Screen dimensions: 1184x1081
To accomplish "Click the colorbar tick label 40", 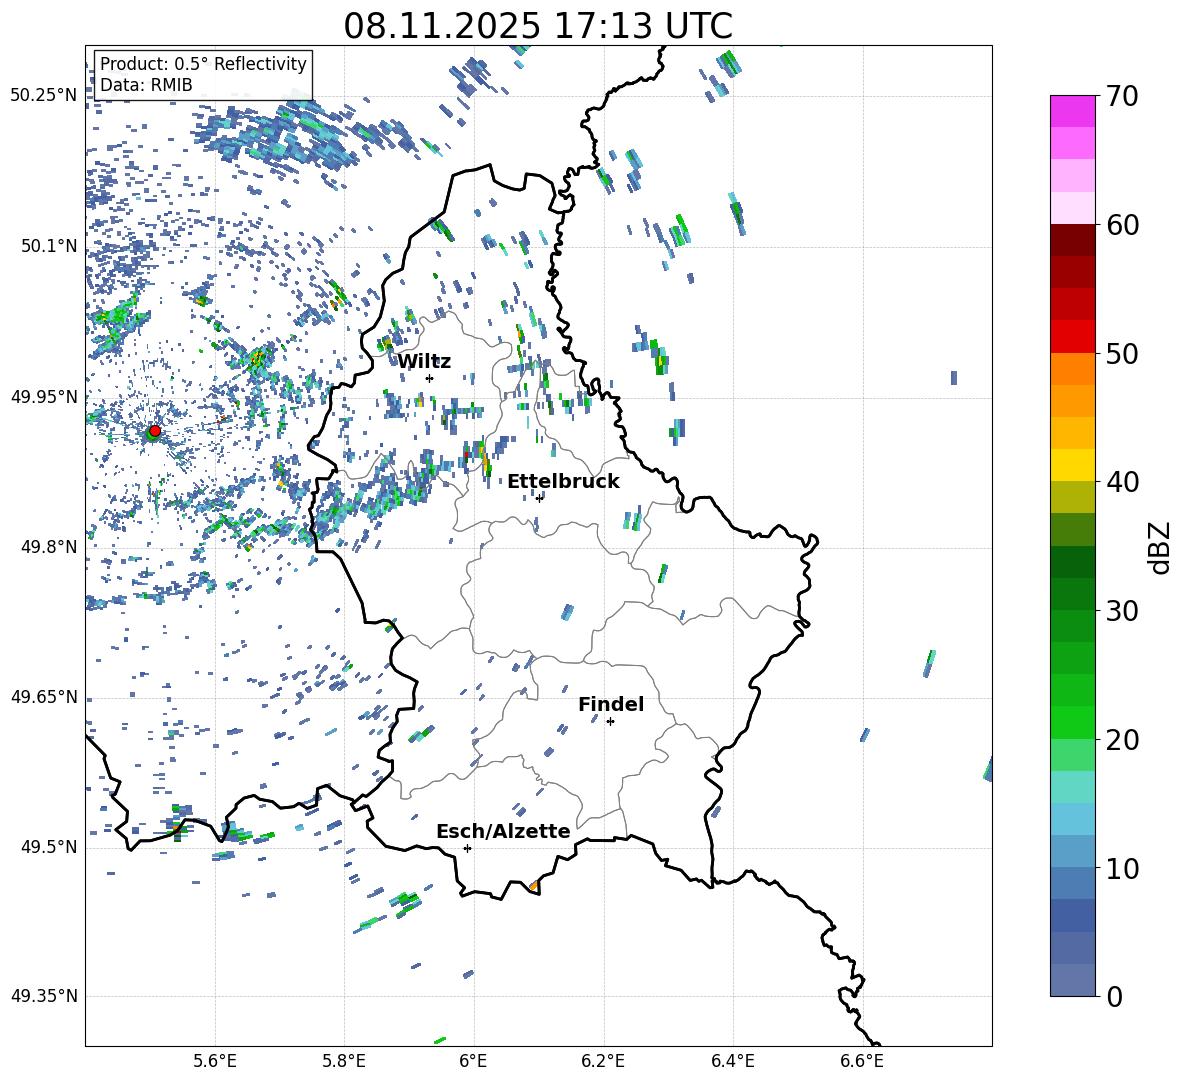I will point(1122,482).
